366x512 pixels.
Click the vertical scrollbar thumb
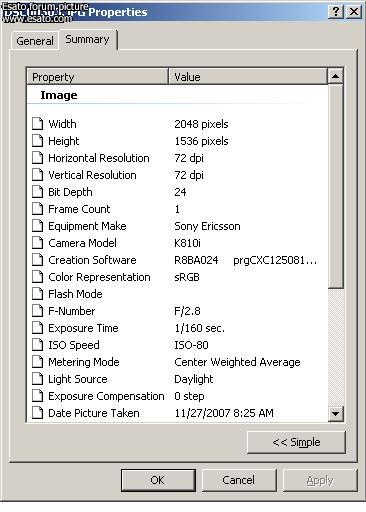(x=335, y=186)
